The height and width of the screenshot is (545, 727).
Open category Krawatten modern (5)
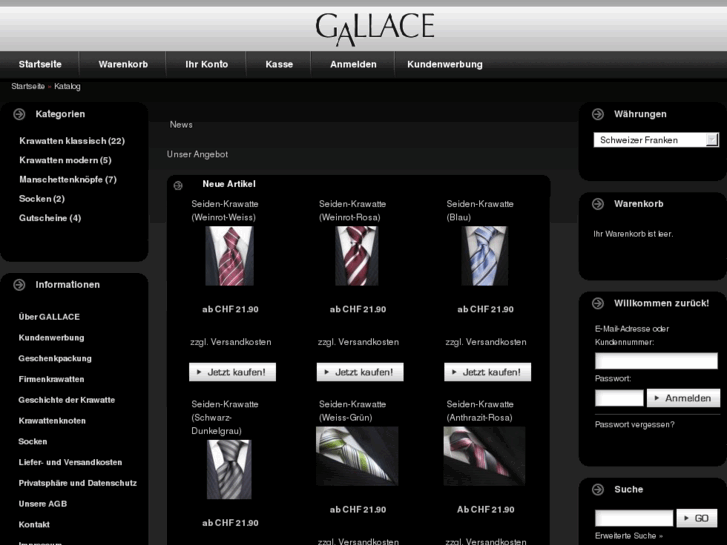click(65, 160)
